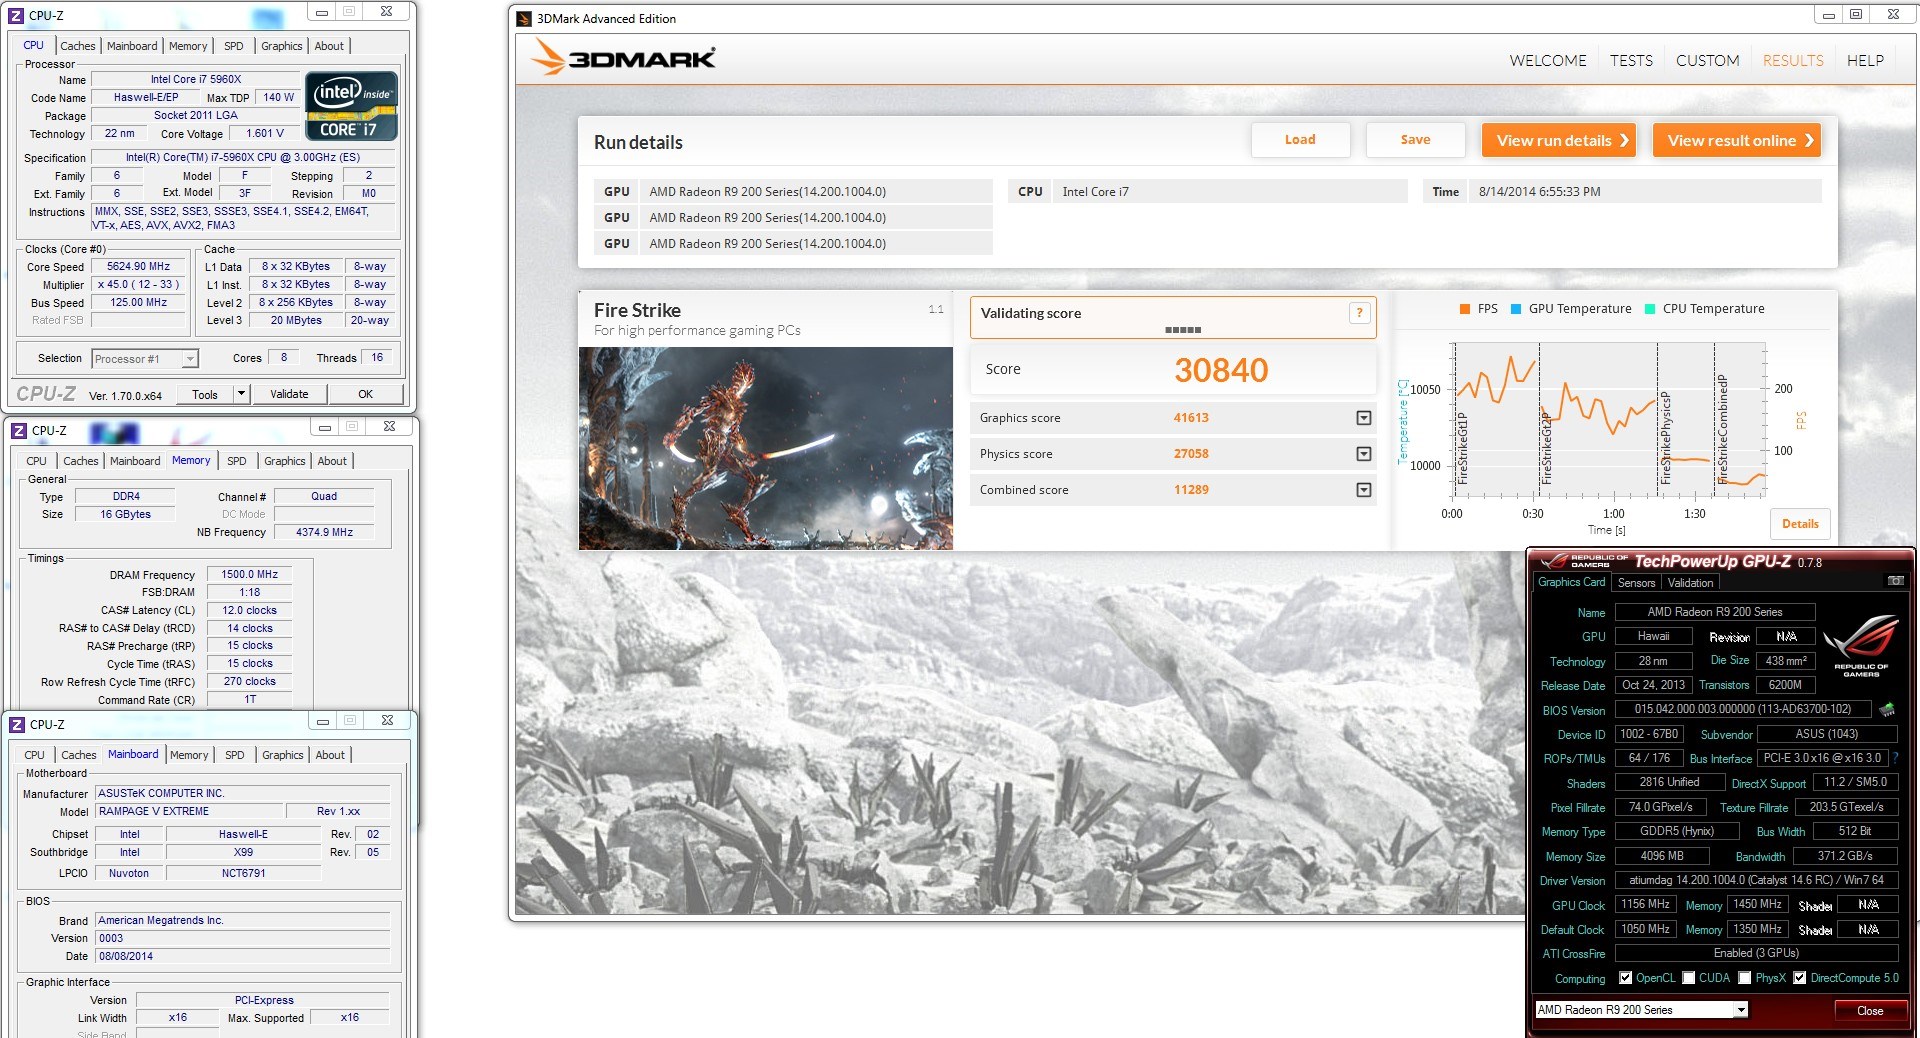Select the Graphics Card tab in GPU-Z
The width and height of the screenshot is (1920, 1038).
[x=1571, y=582]
